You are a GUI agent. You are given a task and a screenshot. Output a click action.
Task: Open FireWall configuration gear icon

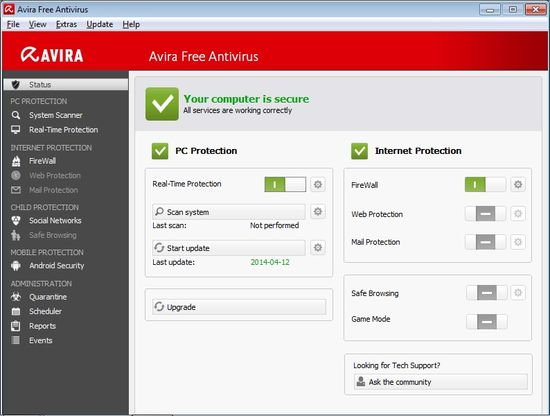(x=518, y=184)
